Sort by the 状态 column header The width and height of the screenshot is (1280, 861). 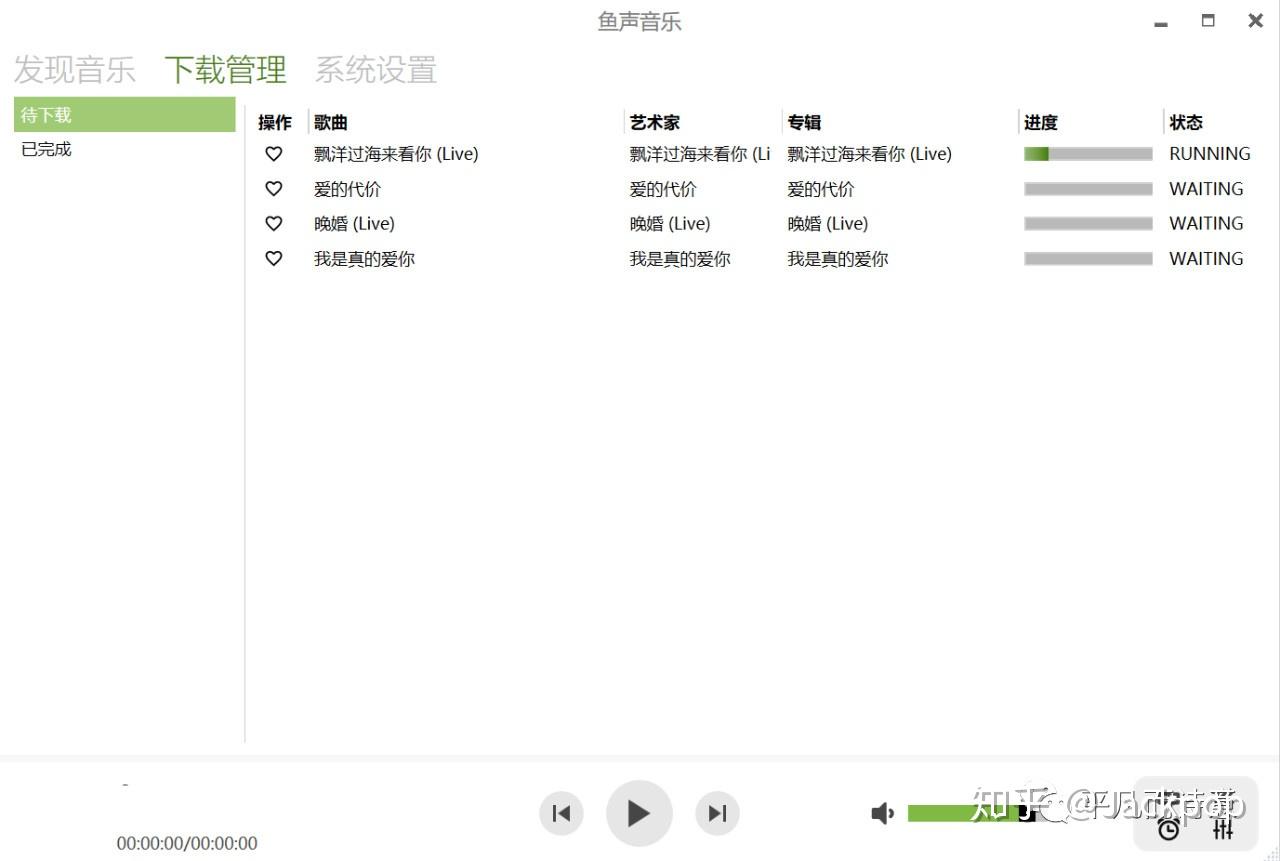1186,123
